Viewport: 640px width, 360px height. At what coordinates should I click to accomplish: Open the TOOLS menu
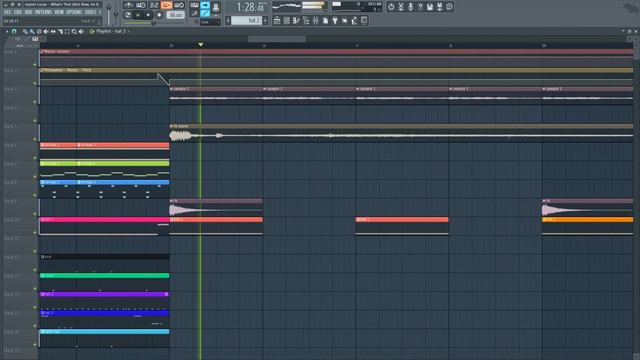coord(90,12)
